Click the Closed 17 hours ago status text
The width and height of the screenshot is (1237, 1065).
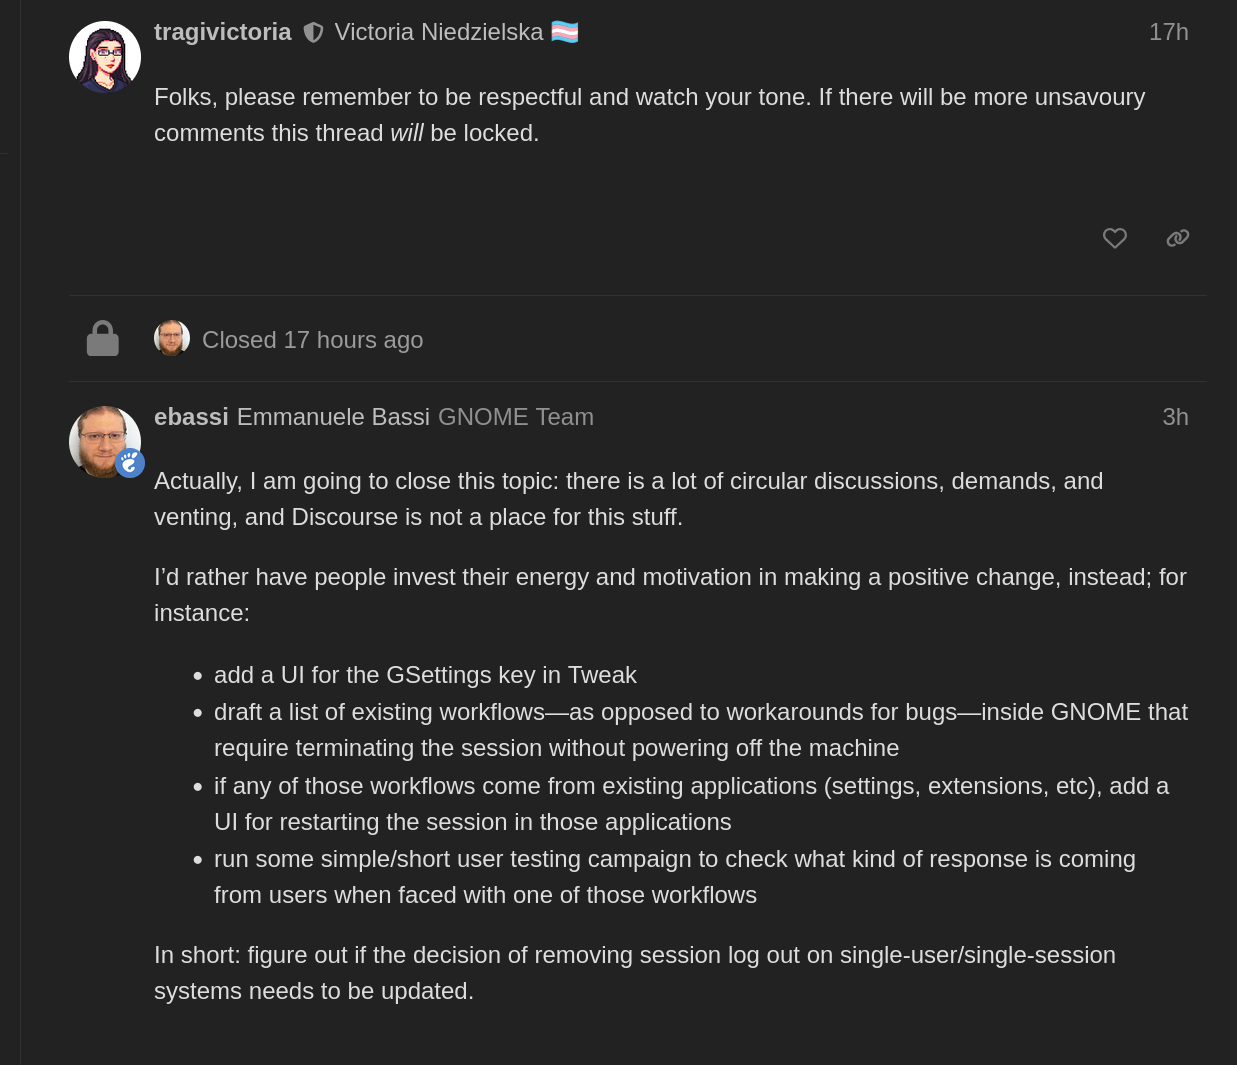click(313, 340)
